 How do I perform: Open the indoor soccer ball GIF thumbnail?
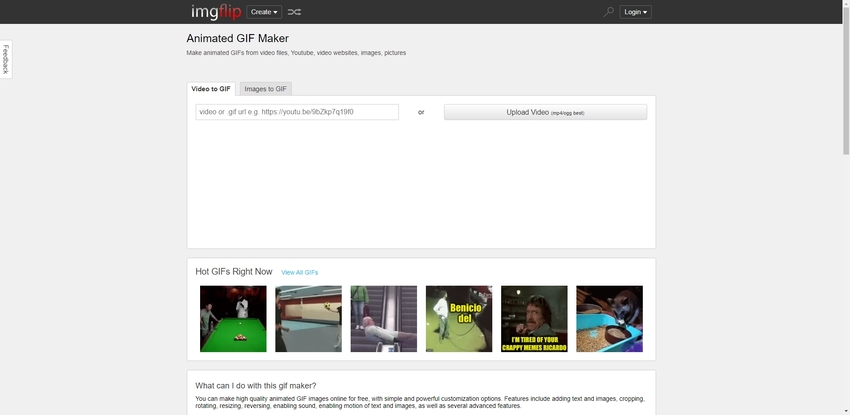[308, 319]
